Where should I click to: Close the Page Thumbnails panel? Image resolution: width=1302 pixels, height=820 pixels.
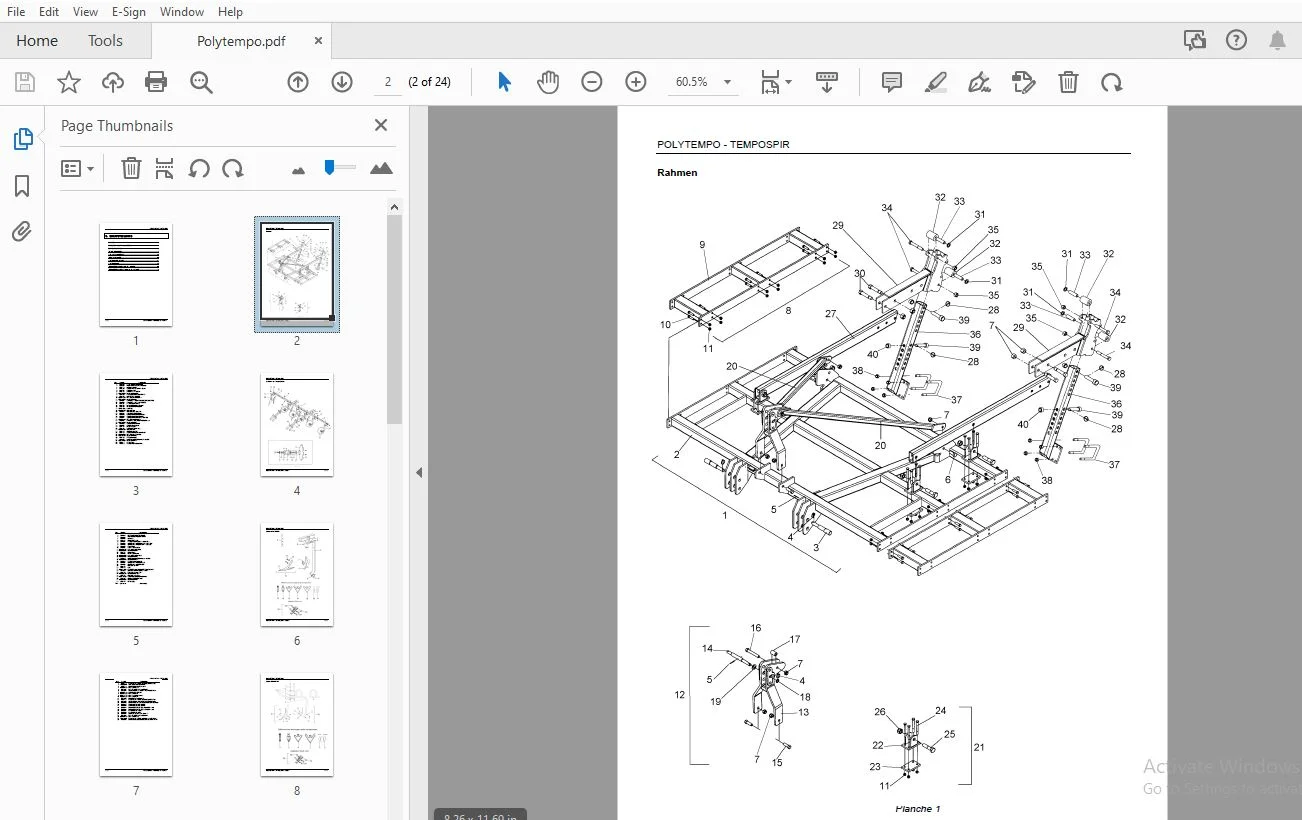[x=381, y=125]
